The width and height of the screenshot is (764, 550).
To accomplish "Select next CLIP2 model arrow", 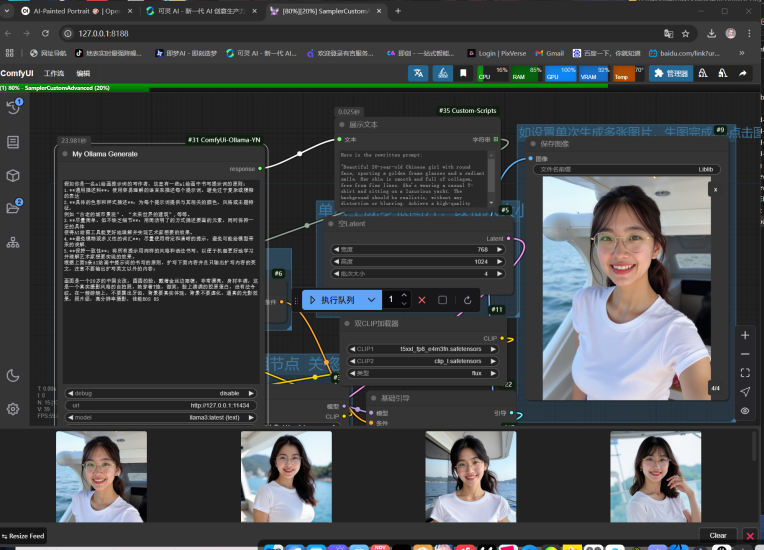I will point(493,361).
